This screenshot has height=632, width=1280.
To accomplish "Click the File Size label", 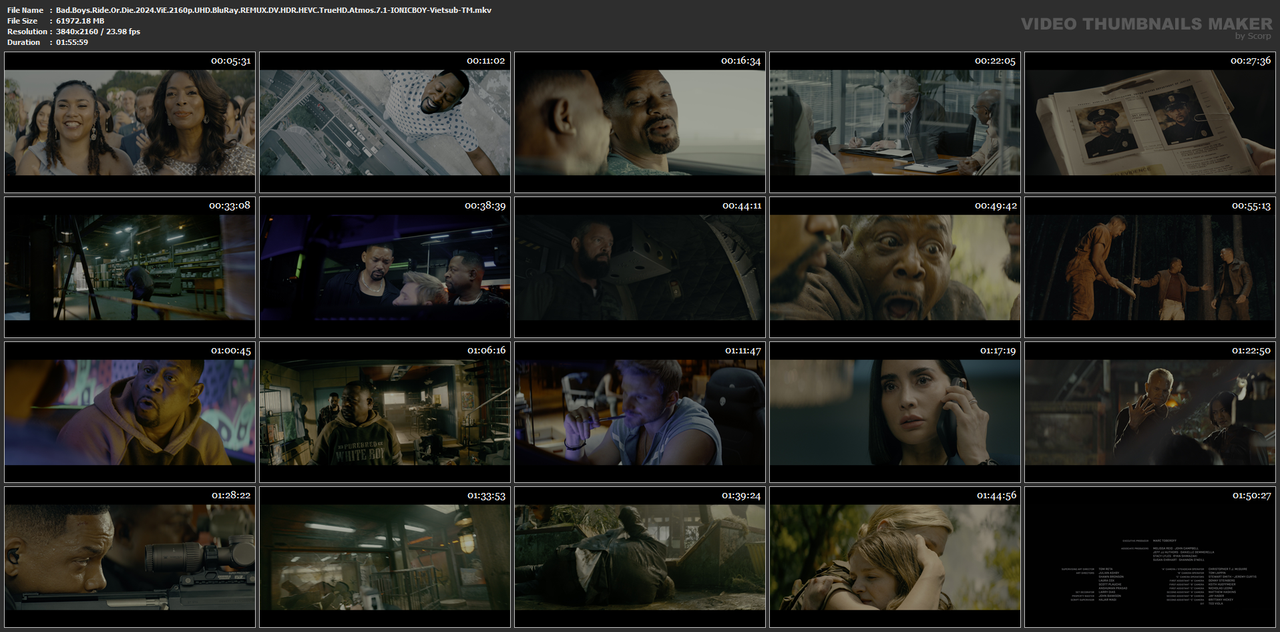I will (22, 21).
